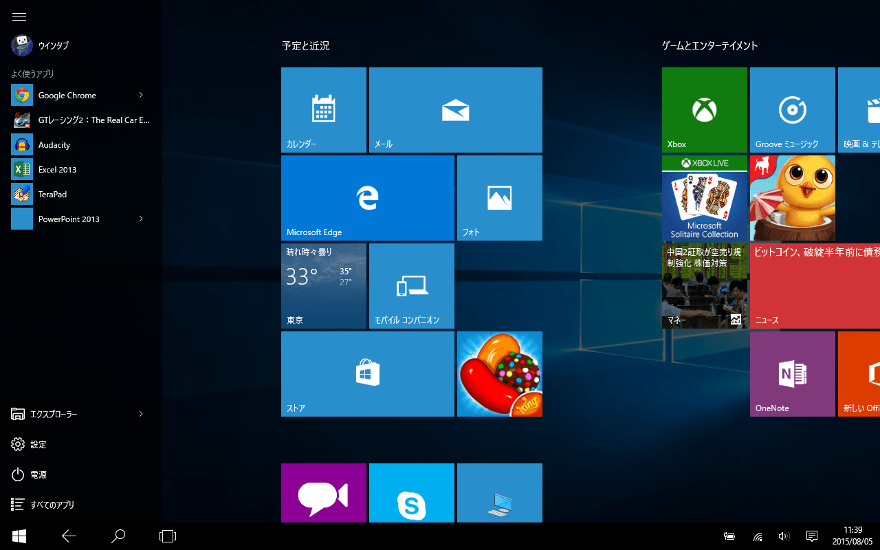Open the Xbox tile
Screen dimensions: 880x550
pos(704,110)
